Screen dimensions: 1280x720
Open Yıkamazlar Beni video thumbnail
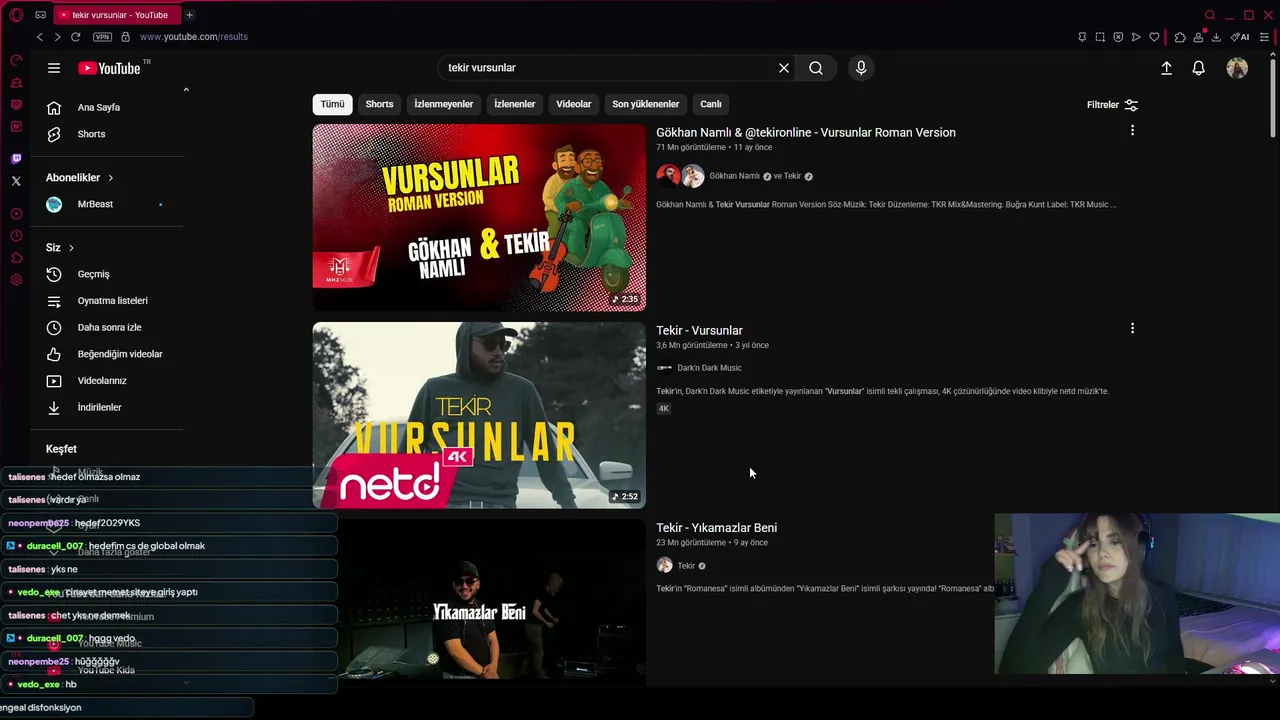pyautogui.click(x=479, y=602)
